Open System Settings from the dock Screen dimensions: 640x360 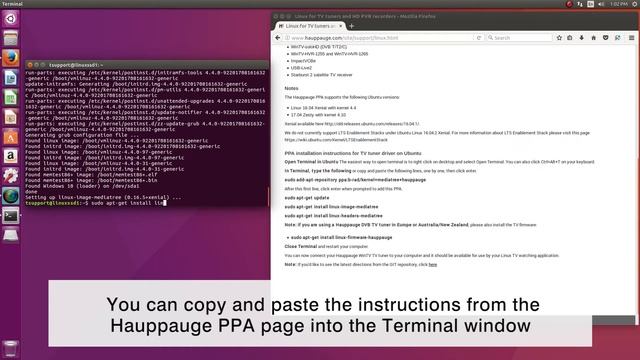(11, 176)
